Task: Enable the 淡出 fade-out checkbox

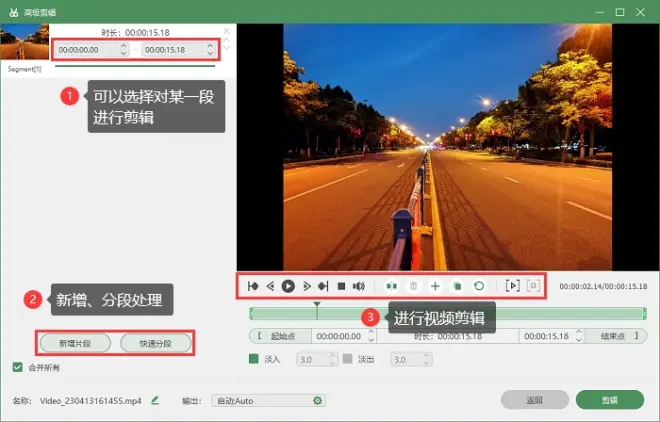Action: pos(348,359)
